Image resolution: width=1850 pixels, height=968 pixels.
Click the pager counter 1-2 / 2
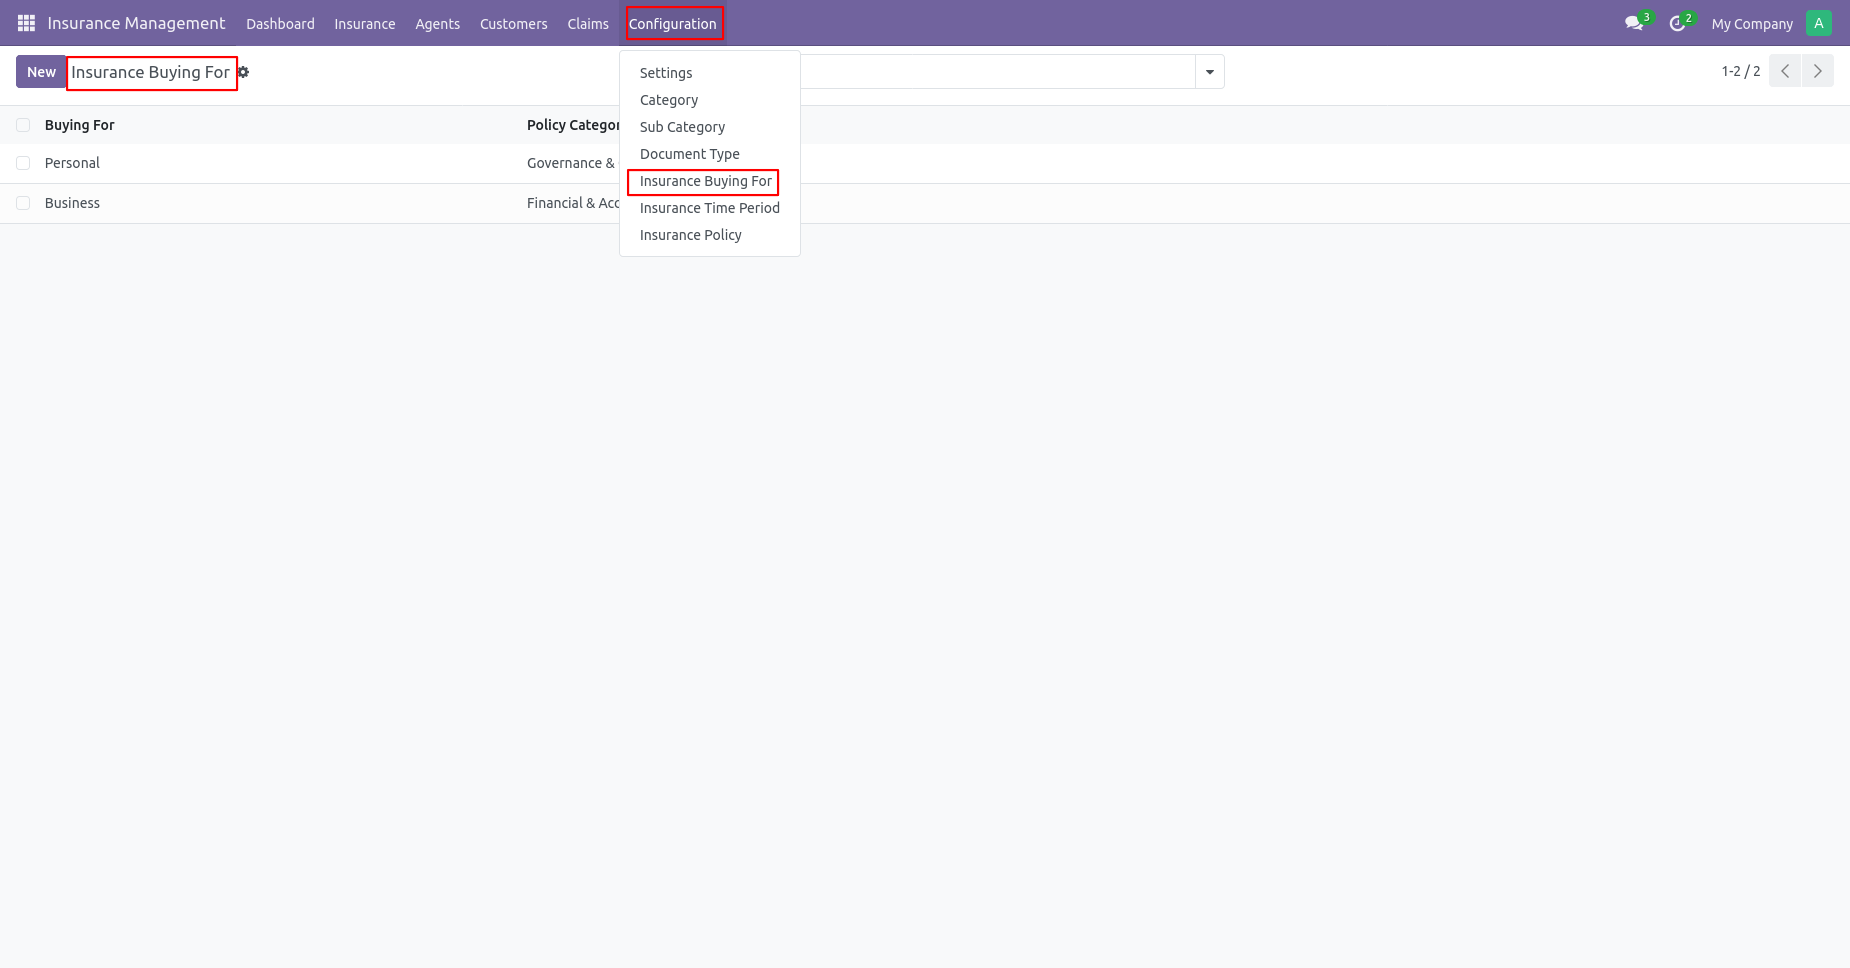pos(1741,71)
